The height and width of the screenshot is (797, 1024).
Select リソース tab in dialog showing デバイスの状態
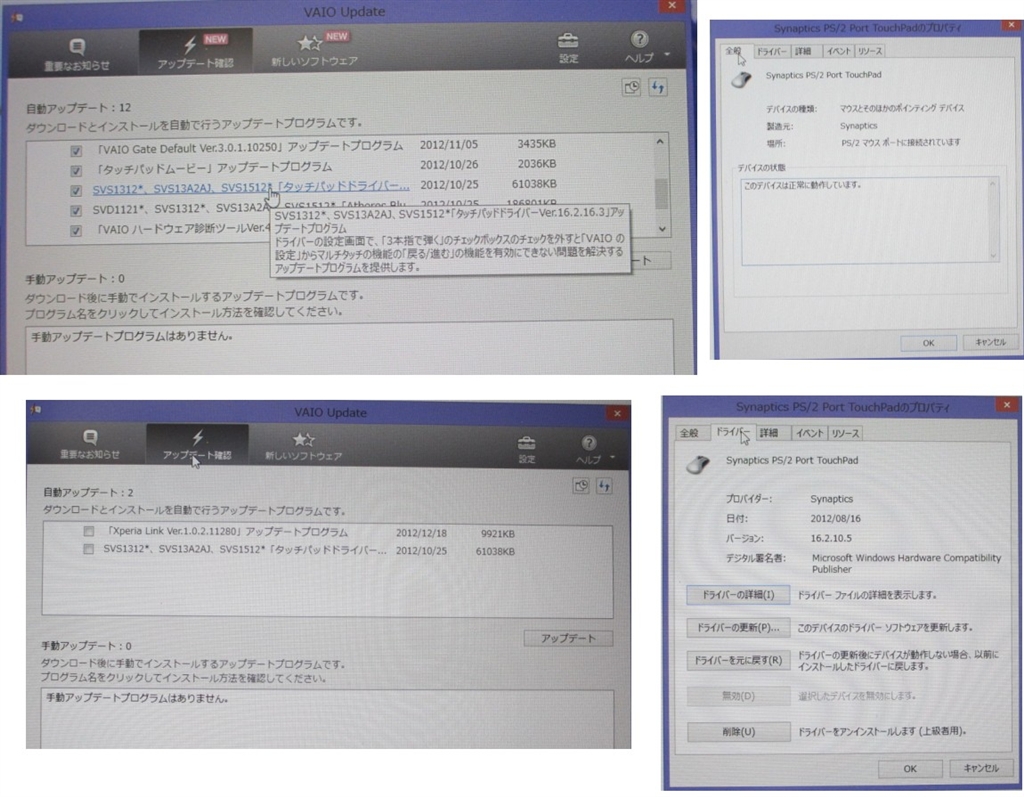click(x=869, y=51)
